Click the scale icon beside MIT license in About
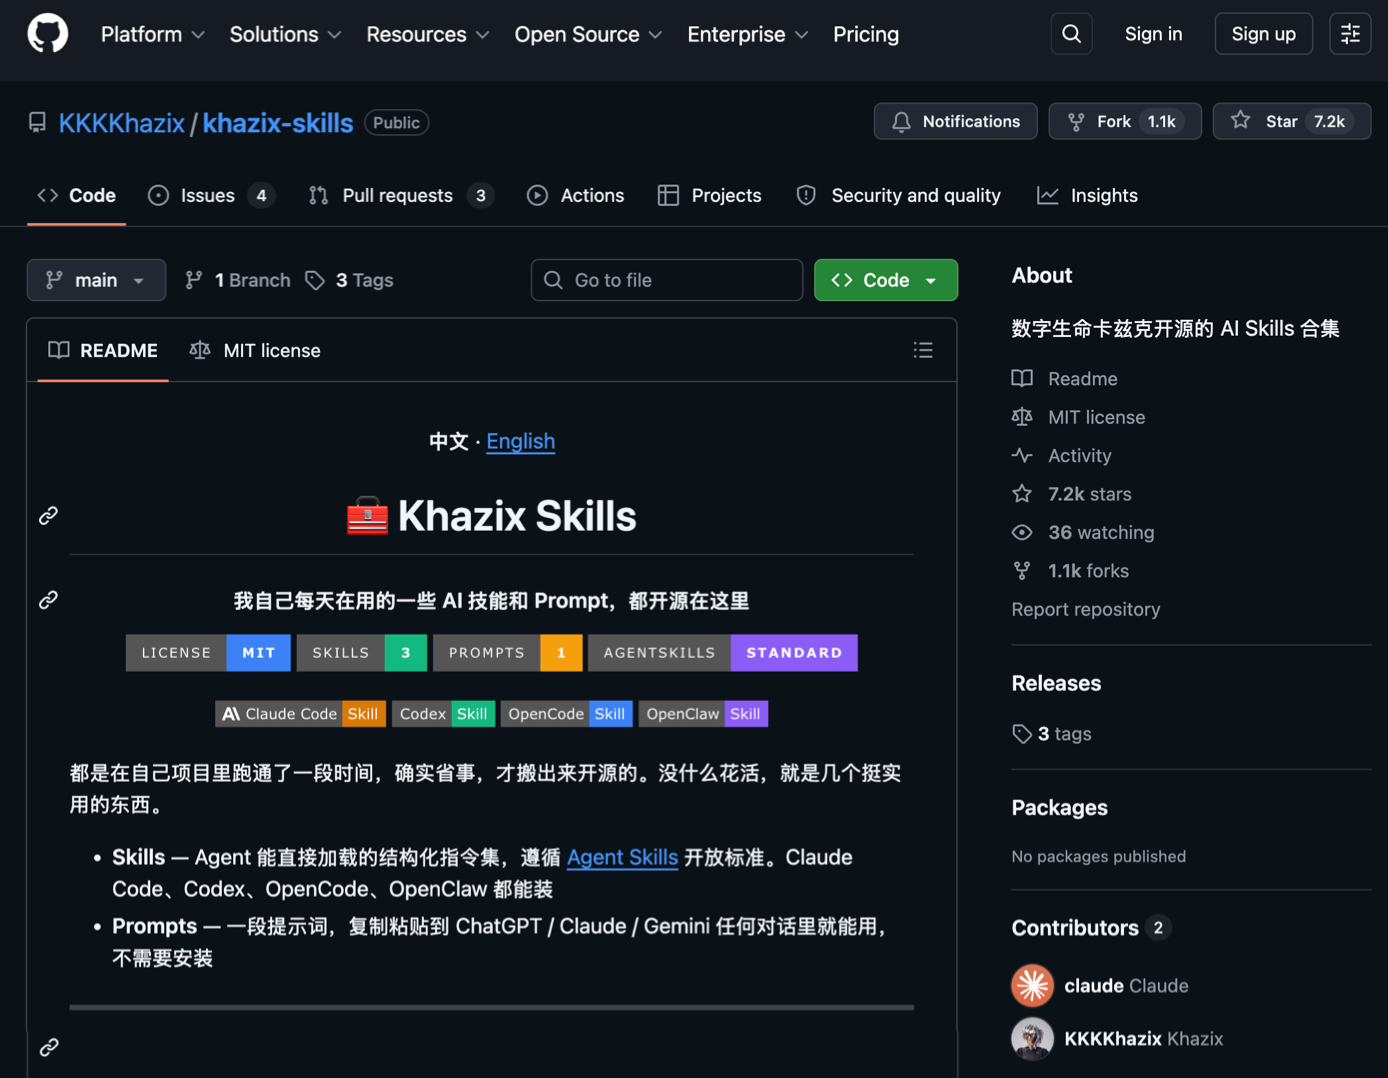Screen dimensions: 1388x1078 coord(1022,417)
